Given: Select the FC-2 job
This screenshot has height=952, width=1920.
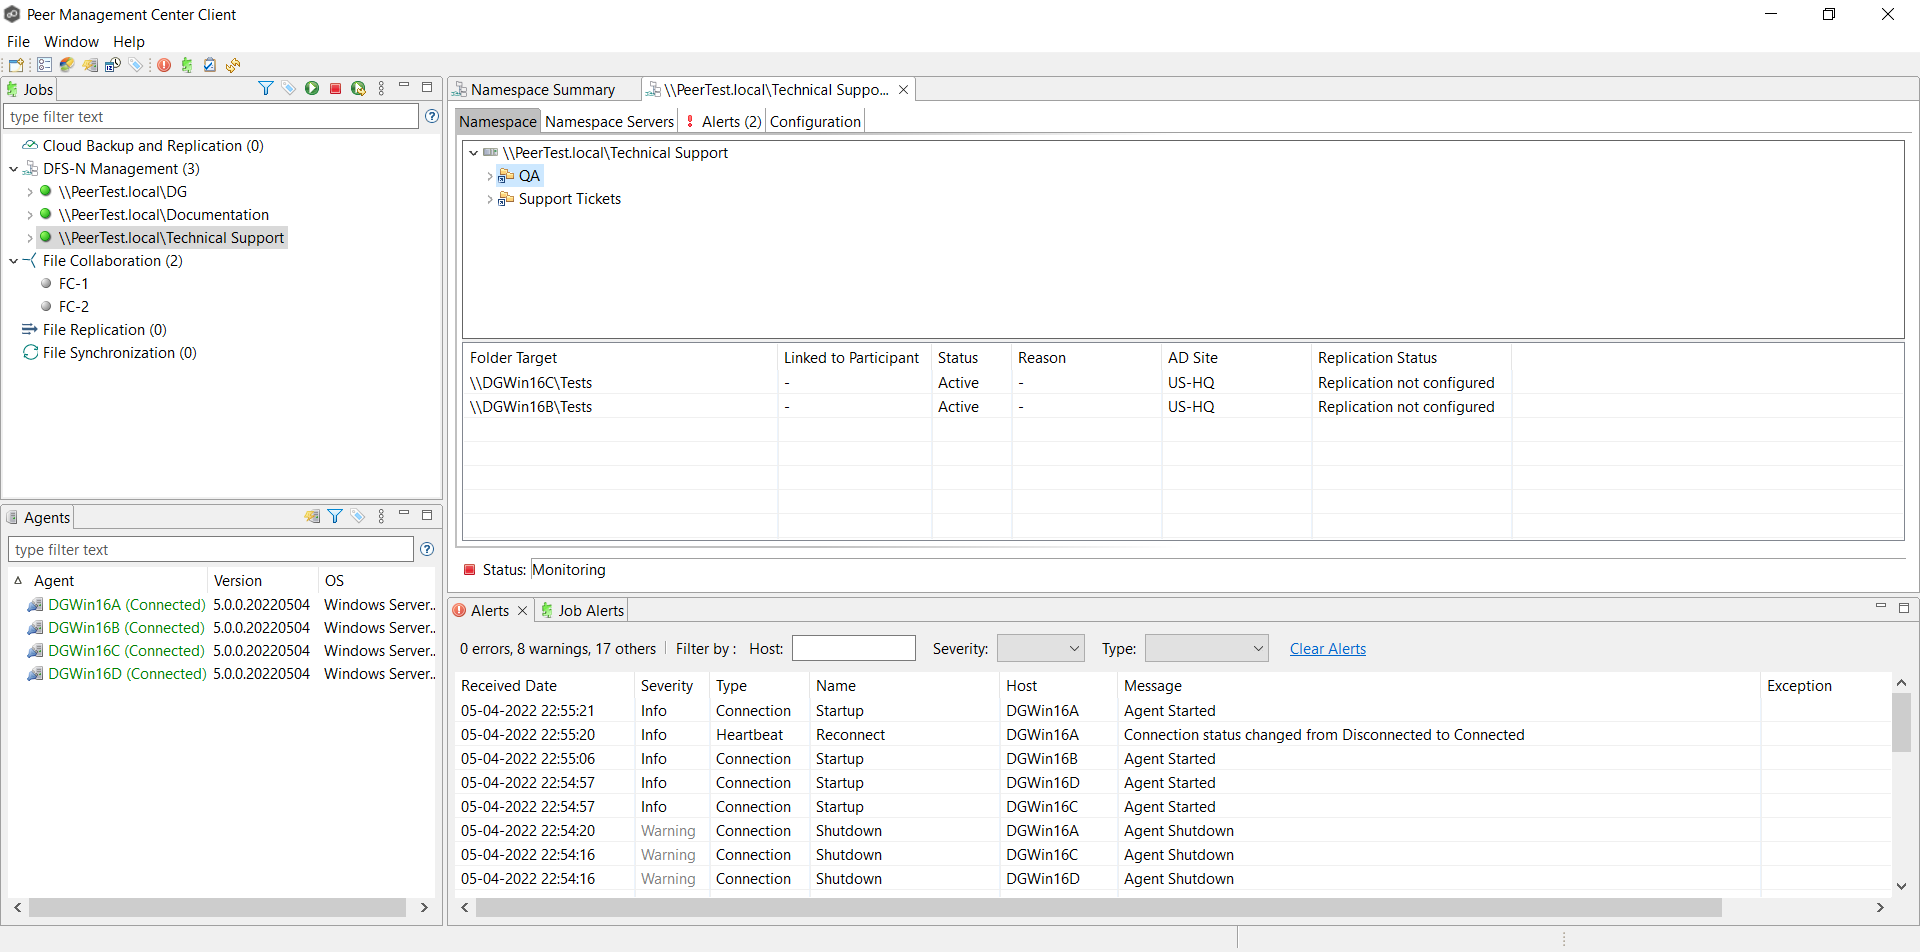Looking at the screenshot, I should click(73, 307).
